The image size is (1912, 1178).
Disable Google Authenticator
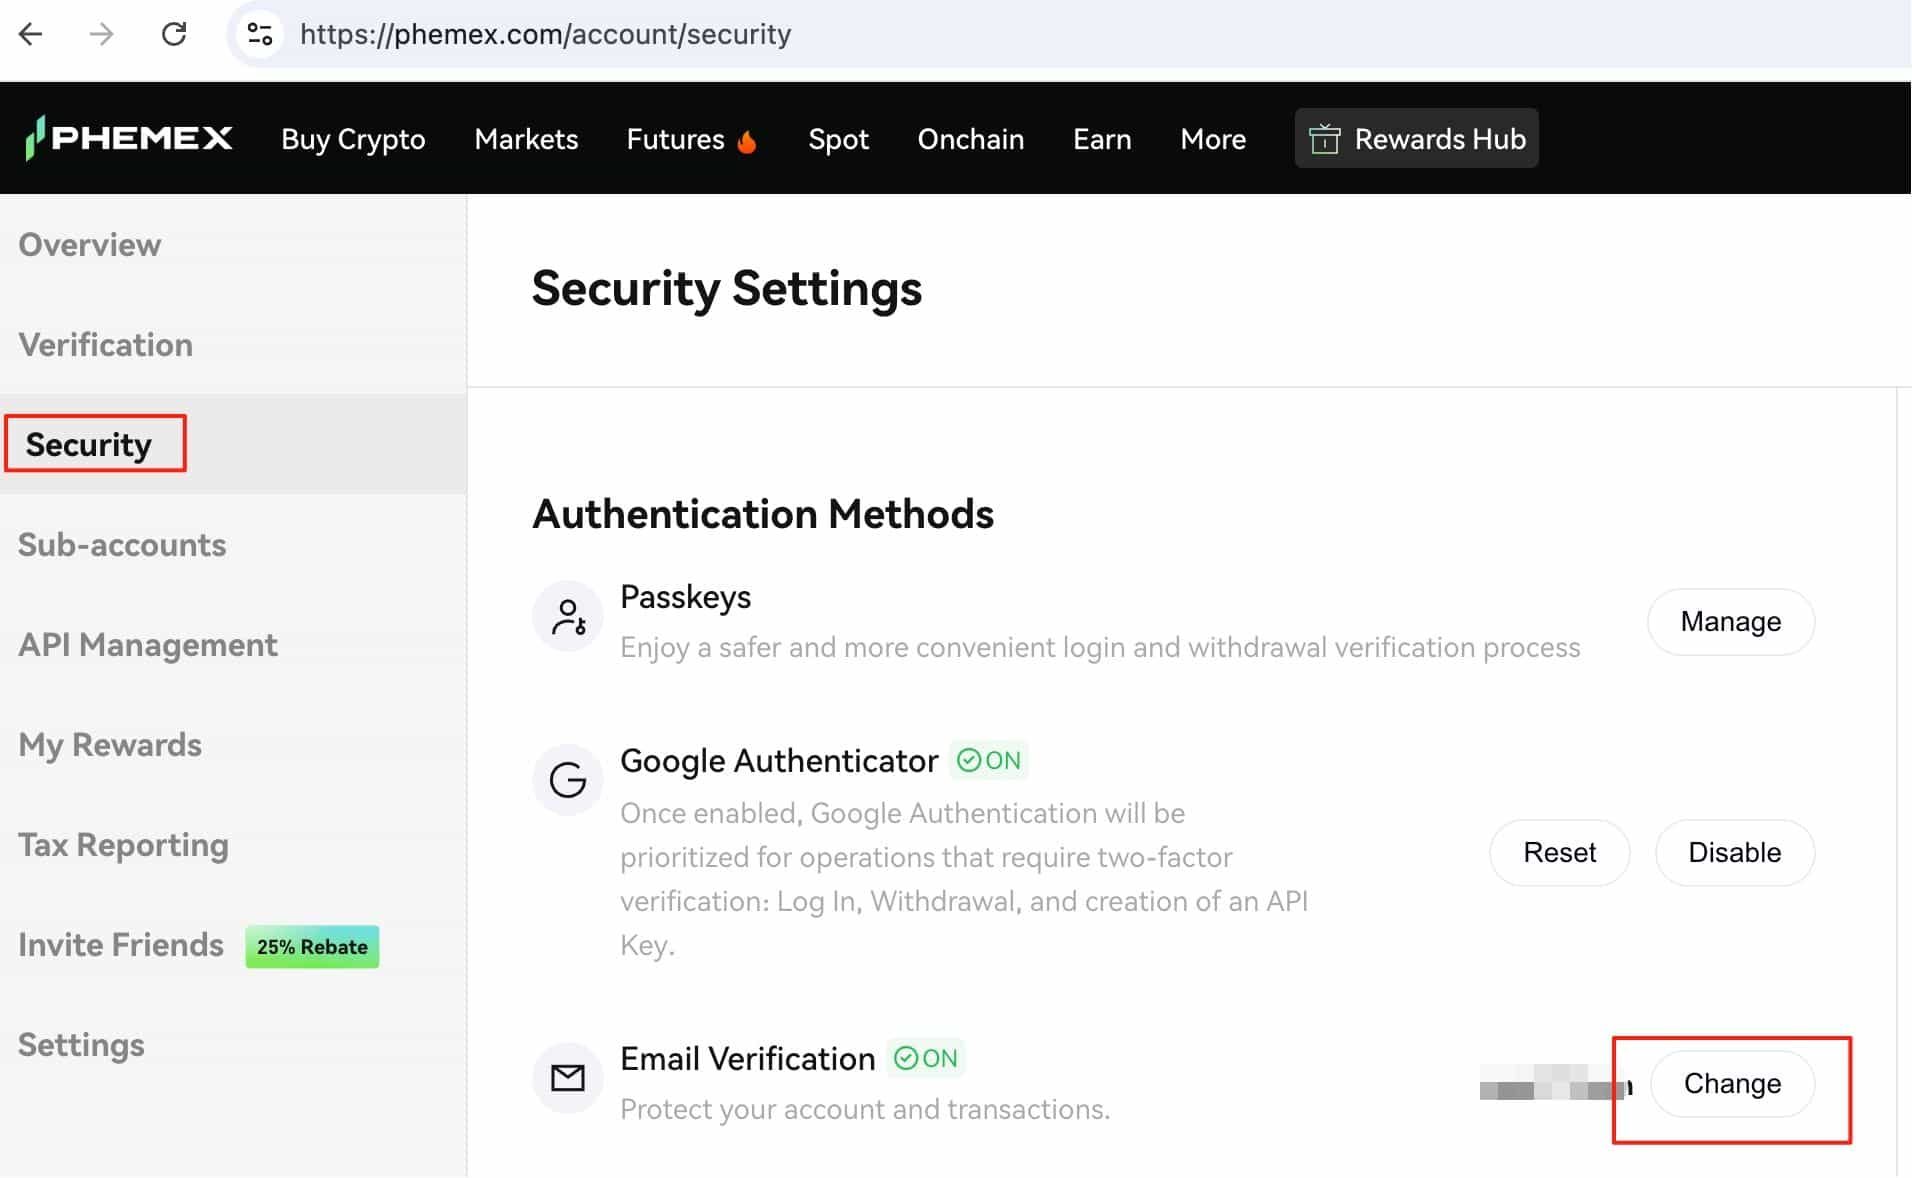[1733, 853]
